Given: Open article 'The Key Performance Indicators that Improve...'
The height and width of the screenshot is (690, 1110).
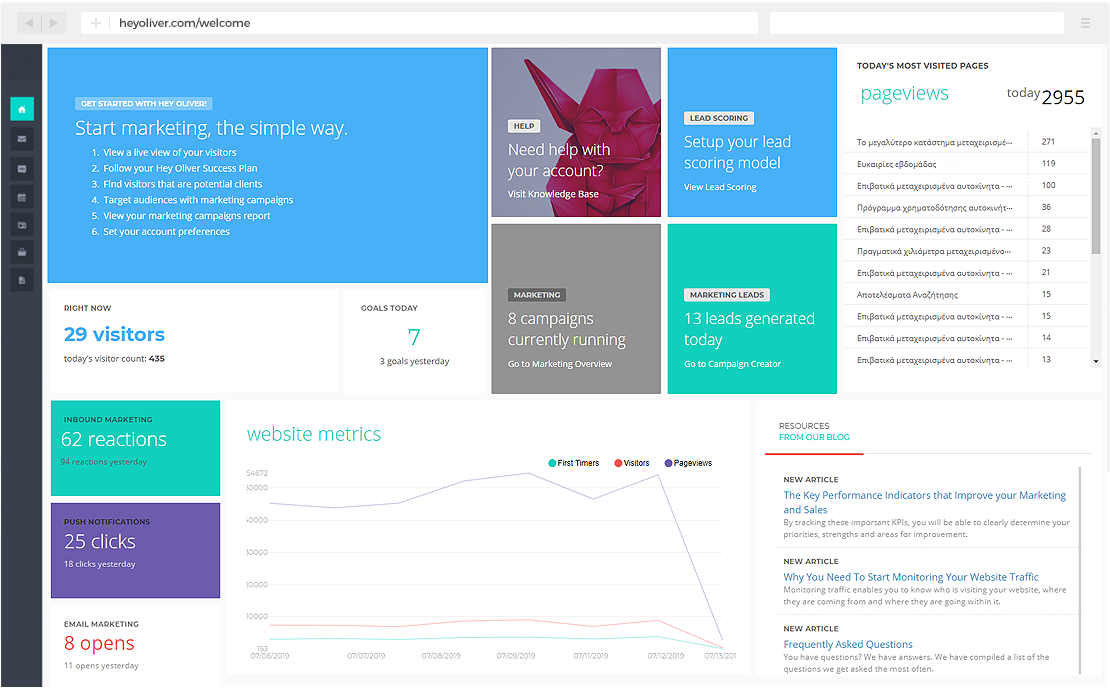Looking at the screenshot, I should pos(924,502).
